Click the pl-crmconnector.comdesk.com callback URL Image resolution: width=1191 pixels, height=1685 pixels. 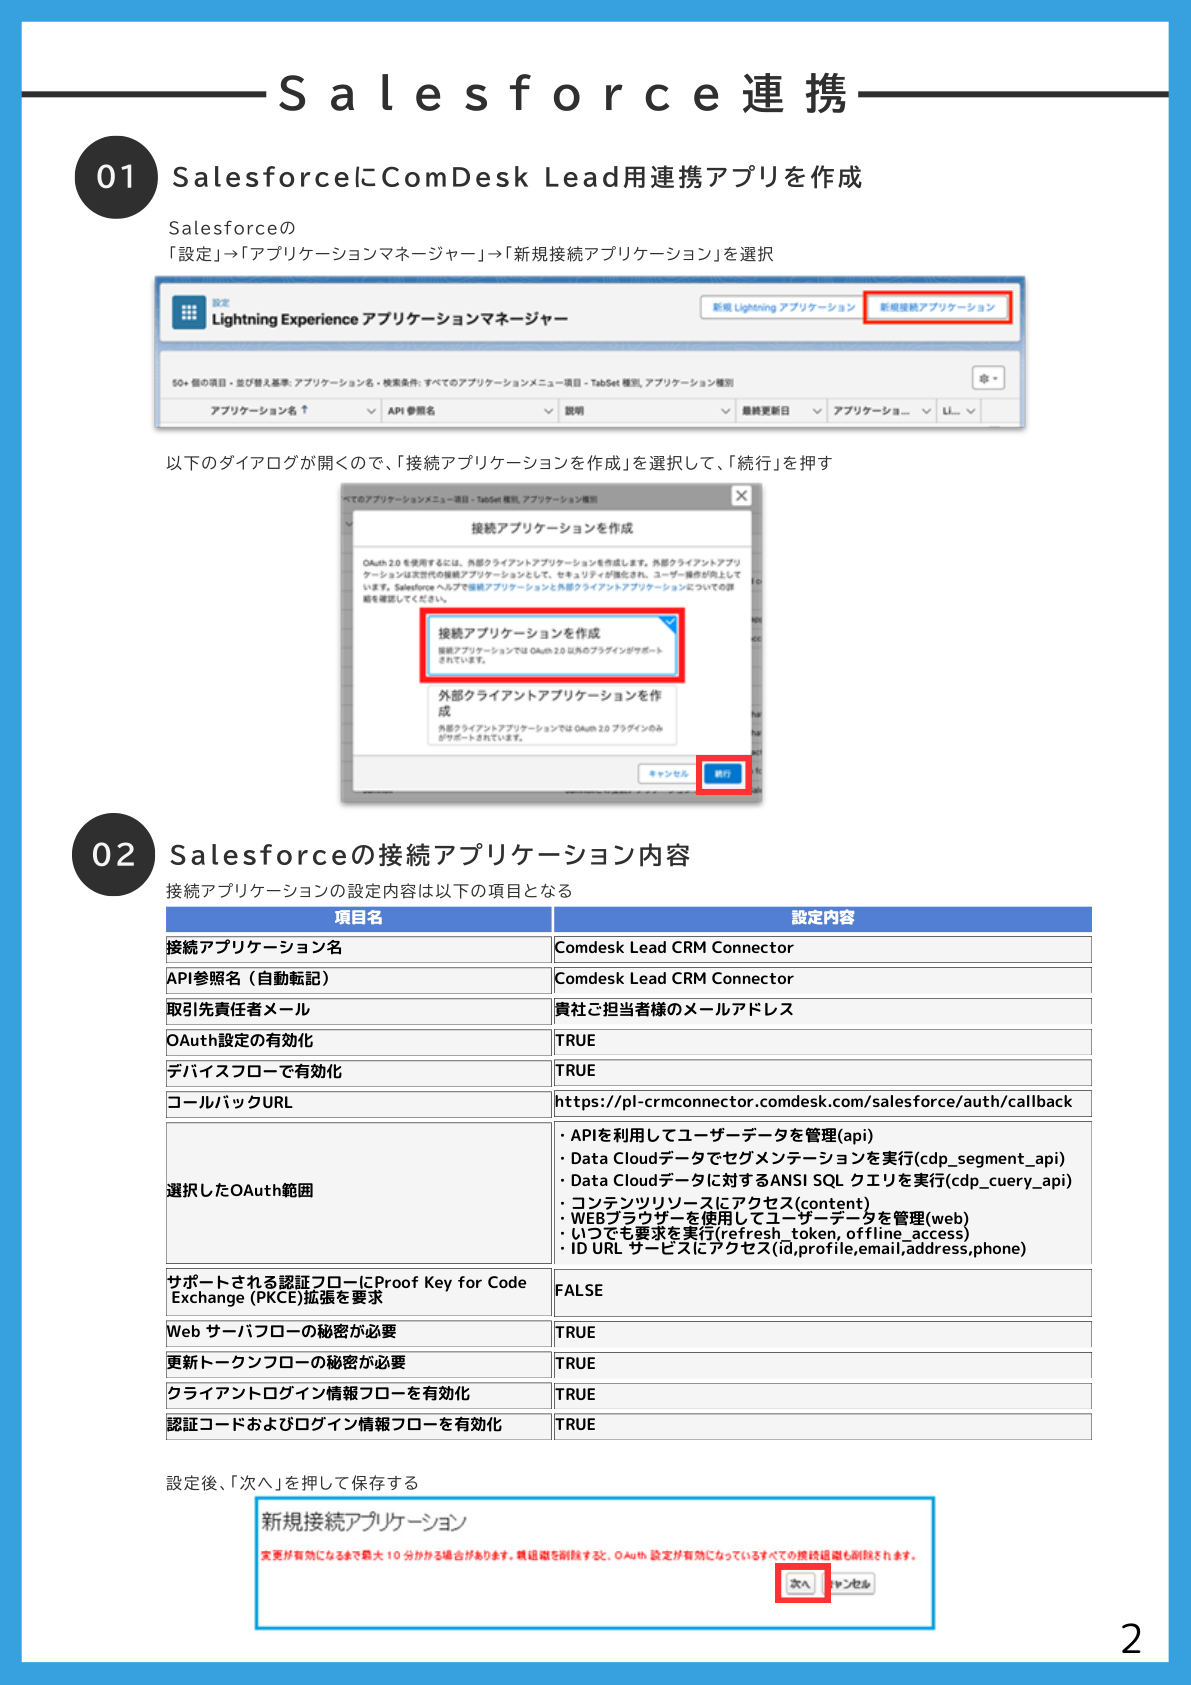[x=813, y=1101]
